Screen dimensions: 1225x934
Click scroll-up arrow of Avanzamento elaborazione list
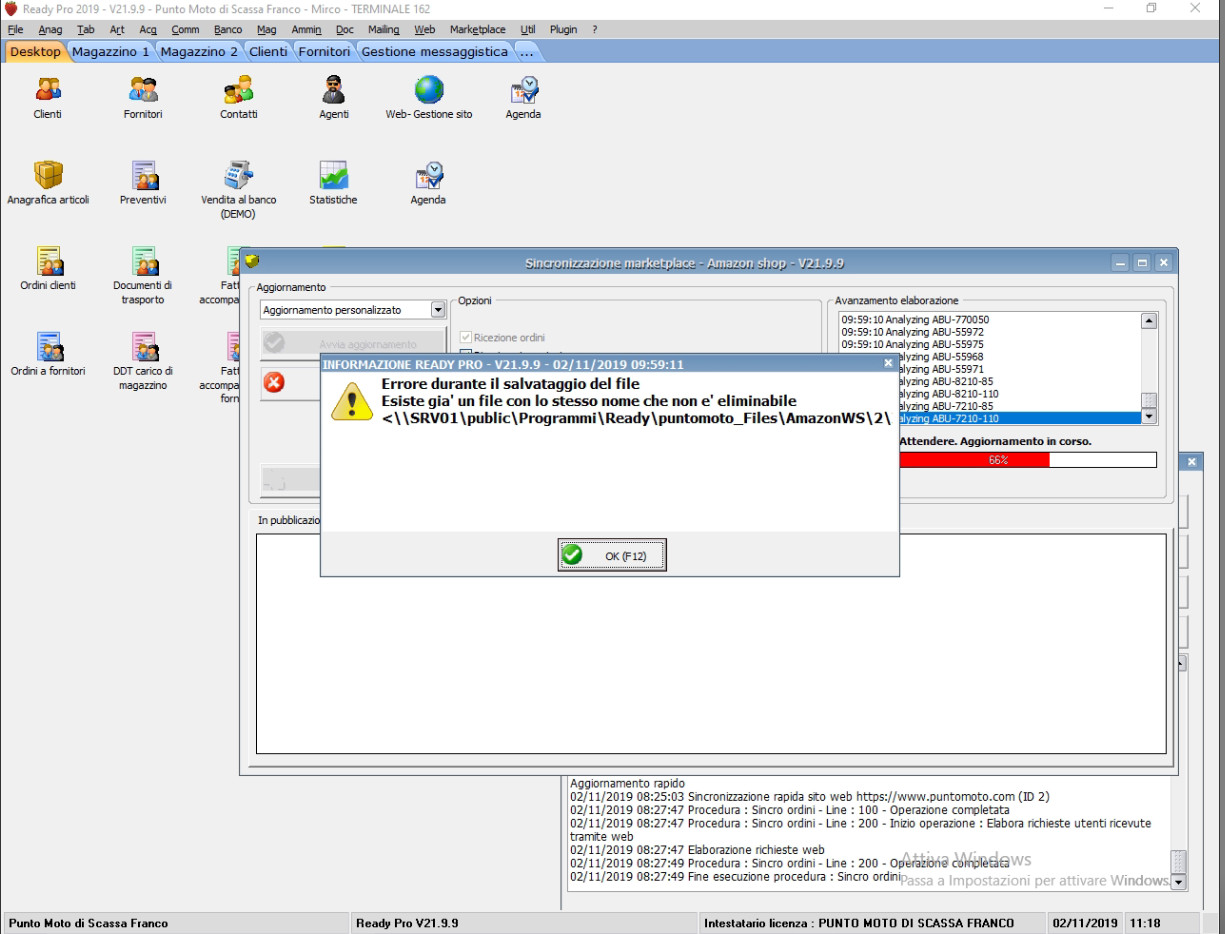[1149, 321]
